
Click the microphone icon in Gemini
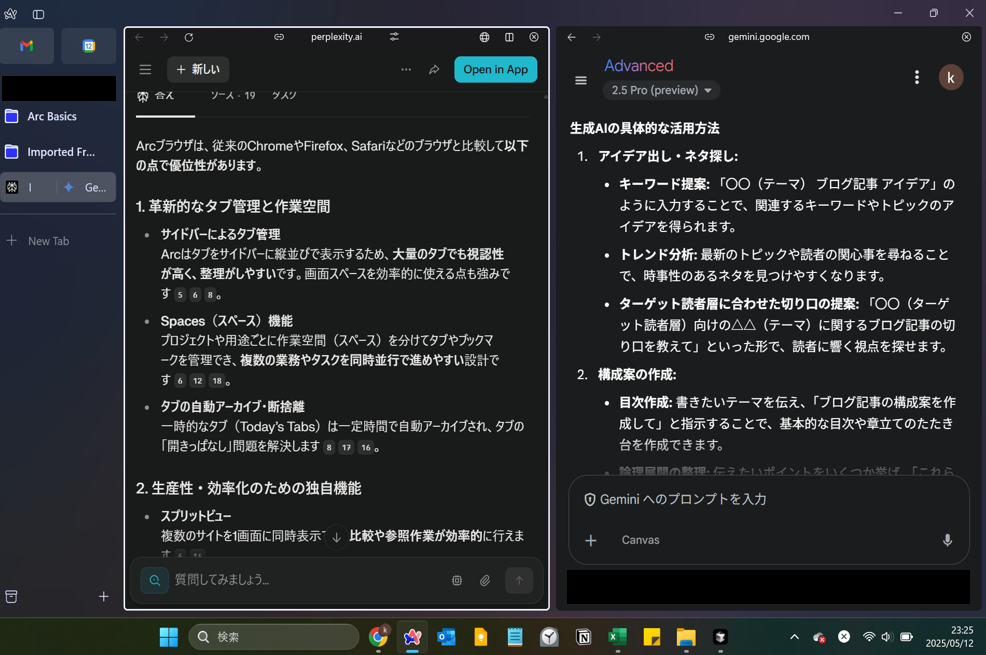click(947, 540)
